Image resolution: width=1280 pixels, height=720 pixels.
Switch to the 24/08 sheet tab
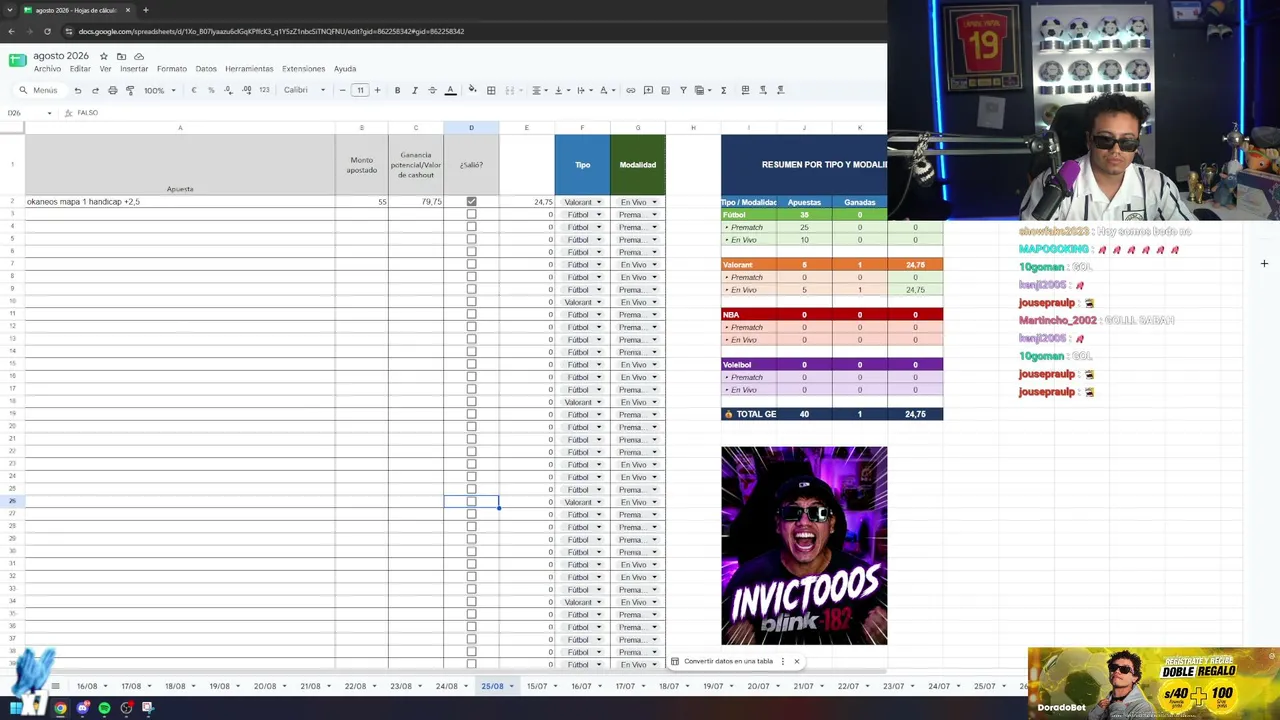447,686
